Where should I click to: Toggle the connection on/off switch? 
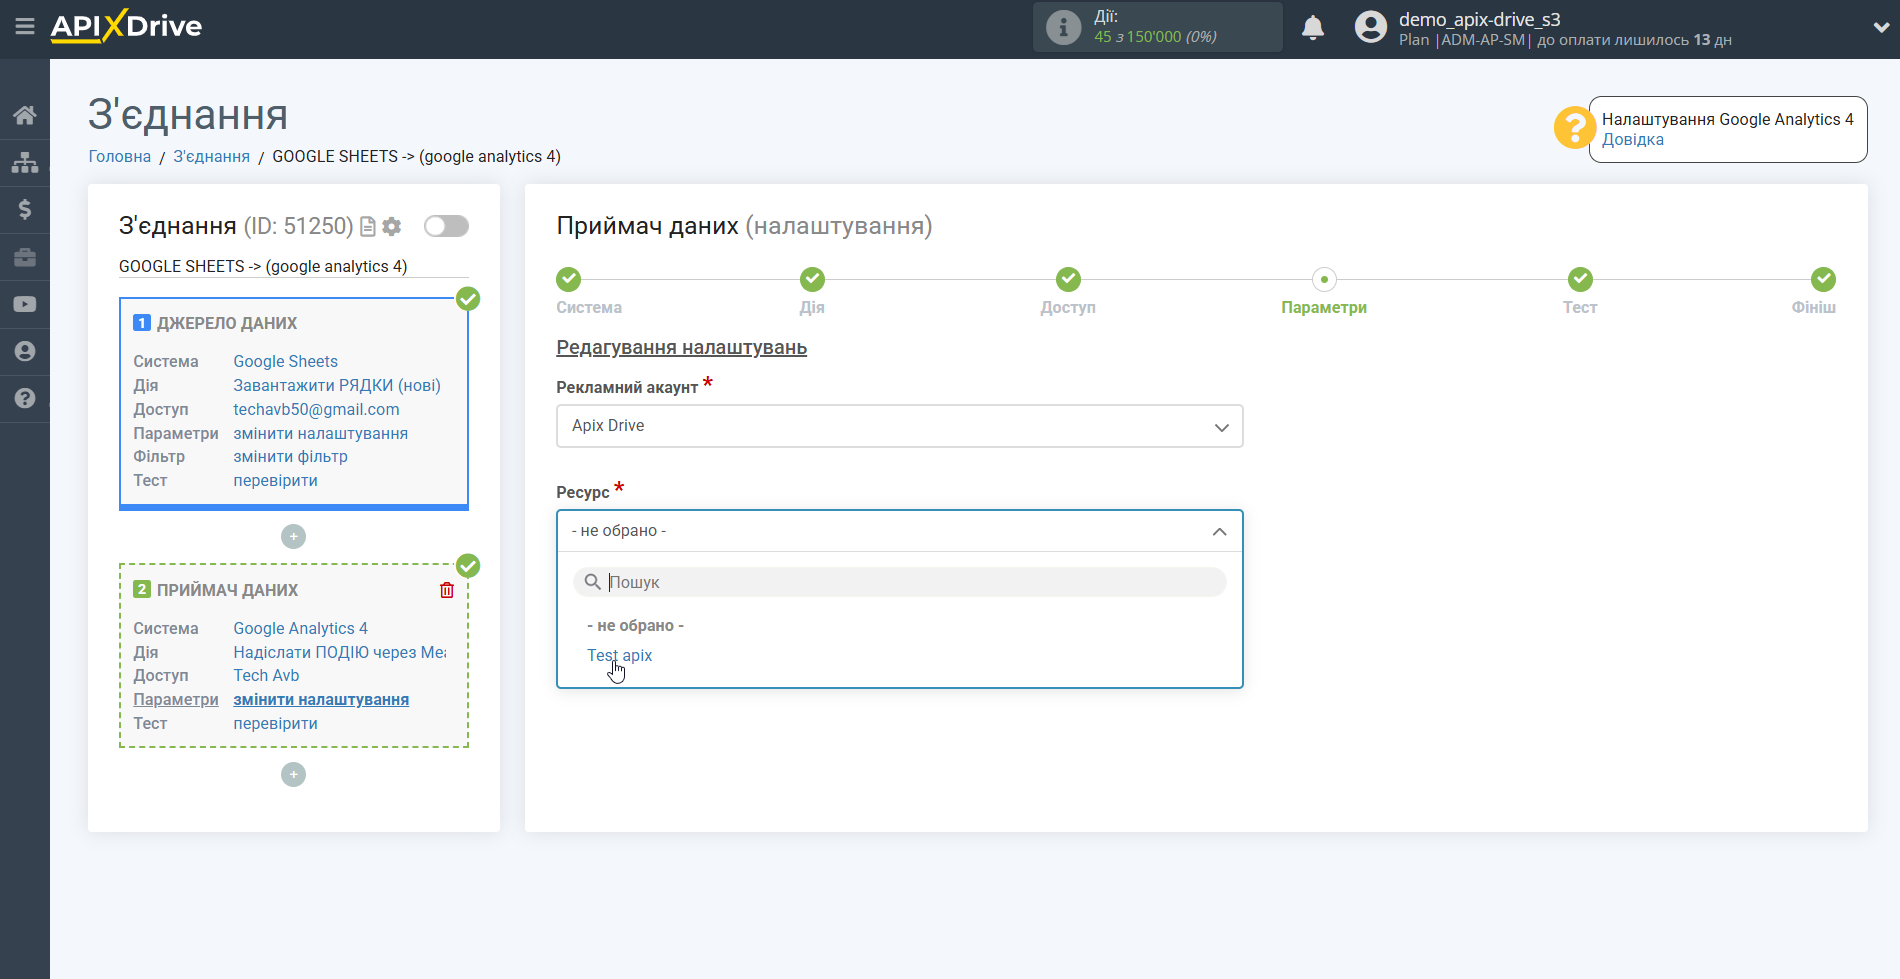point(446,226)
